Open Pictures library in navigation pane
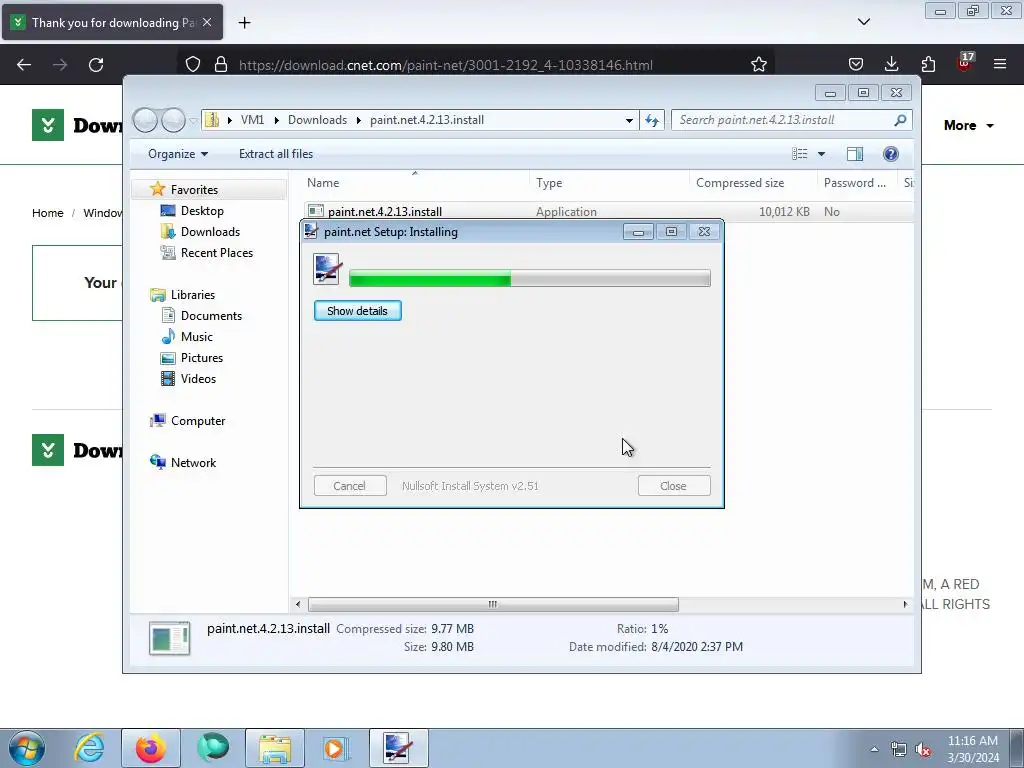Image resolution: width=1024 pixels, height=768 pixels. [x=202, y=358]
